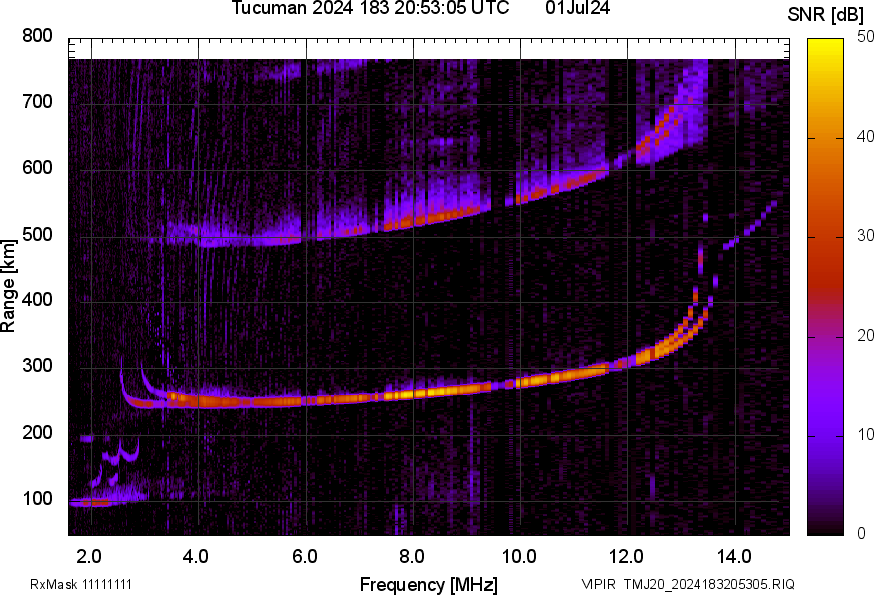Click range tick label '500'
Image resolution: width=874 pixels, height=595 pixels.
pyautogui.click(x=37, y=234)
